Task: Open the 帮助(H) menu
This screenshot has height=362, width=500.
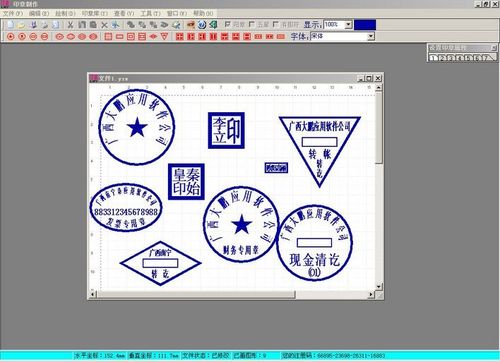Action: click(x=203, y=14)
